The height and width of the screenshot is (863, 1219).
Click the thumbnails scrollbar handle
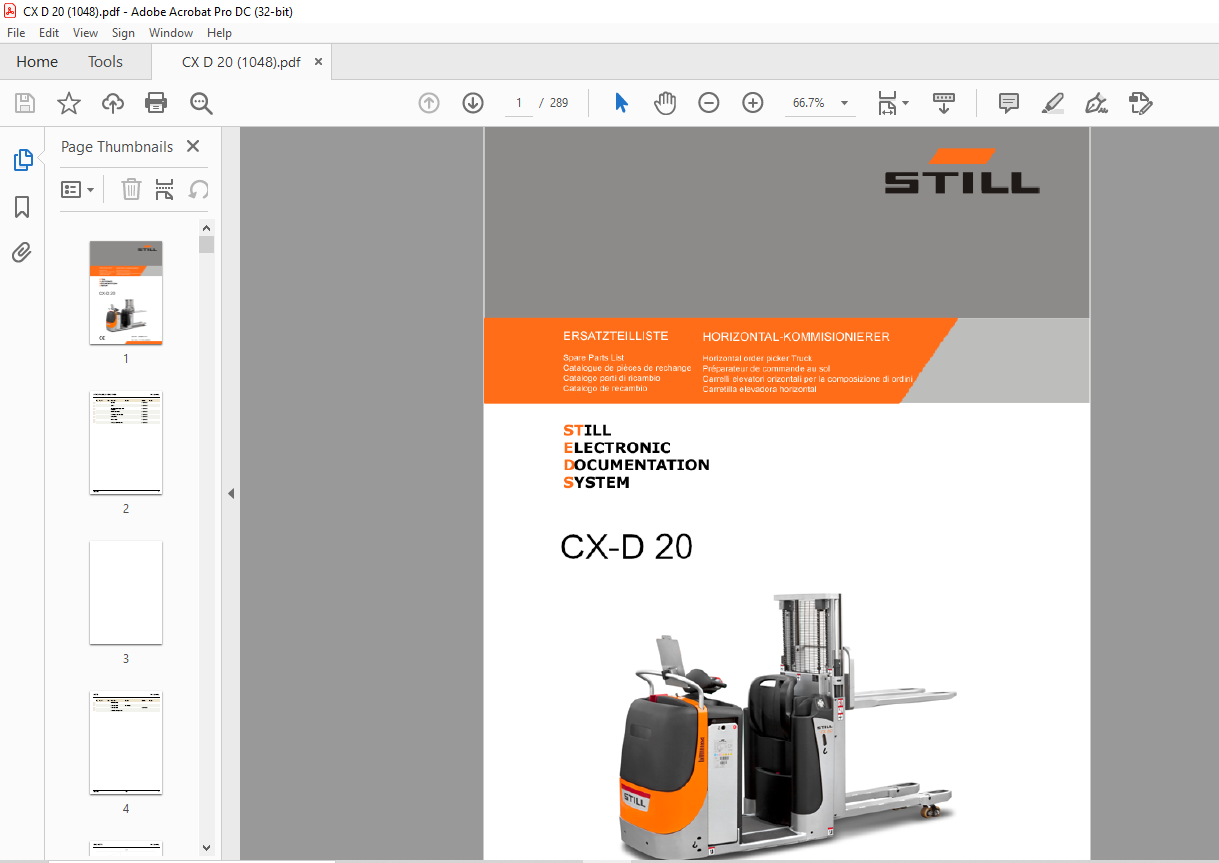206,245
